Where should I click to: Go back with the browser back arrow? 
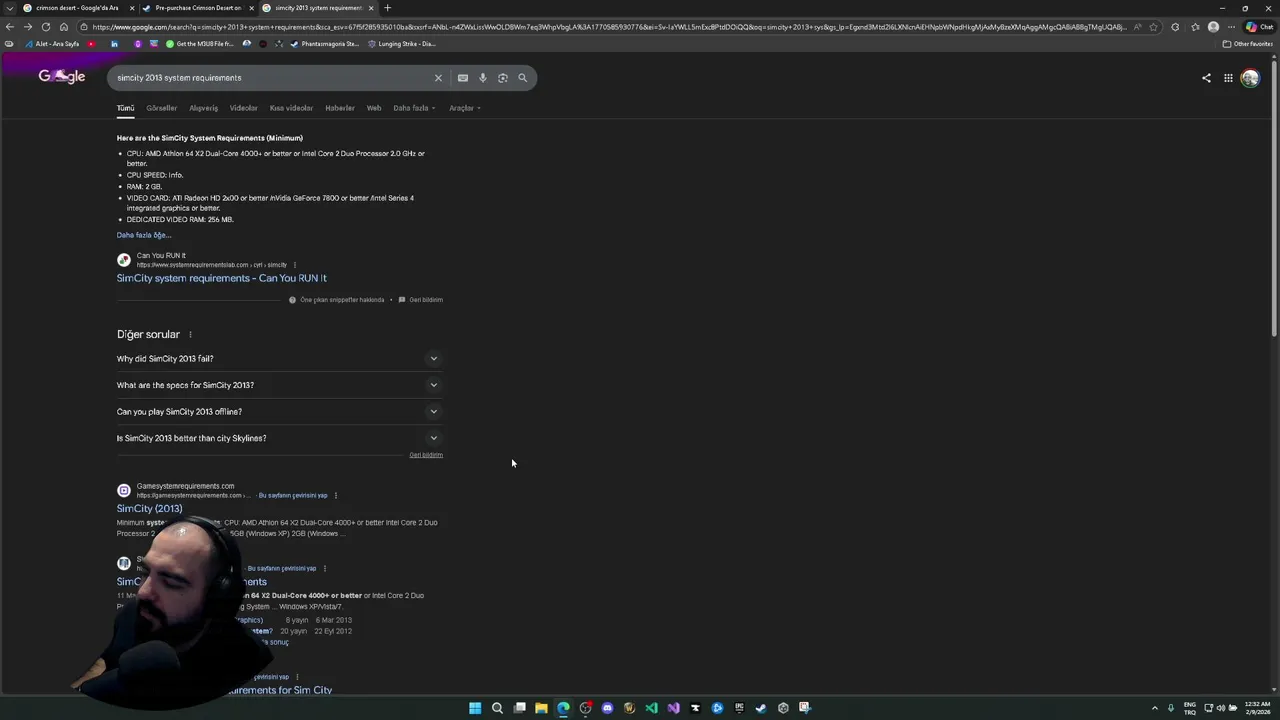pos(10,27)
